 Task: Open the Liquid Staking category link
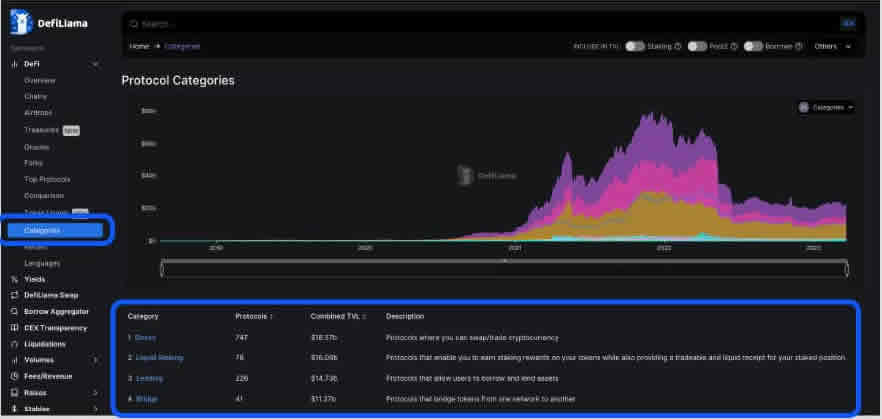click(160, 357)
